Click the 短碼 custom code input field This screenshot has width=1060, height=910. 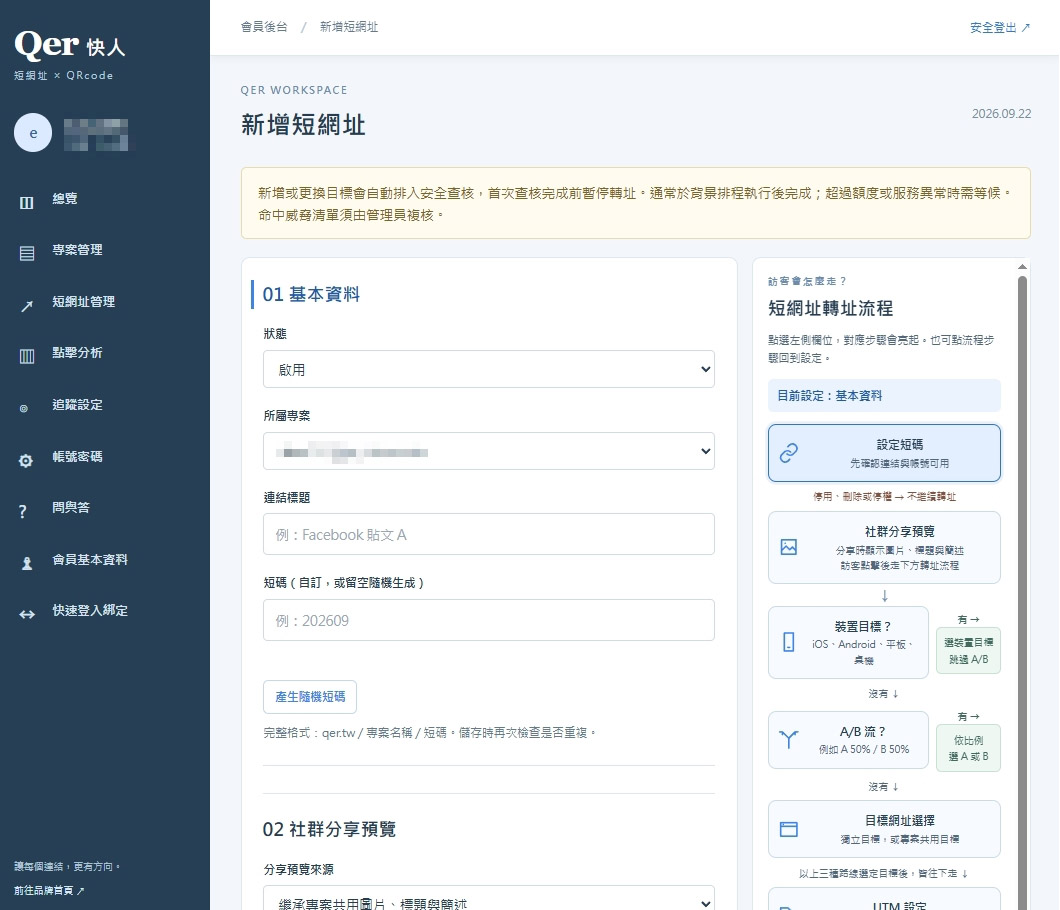489,620
